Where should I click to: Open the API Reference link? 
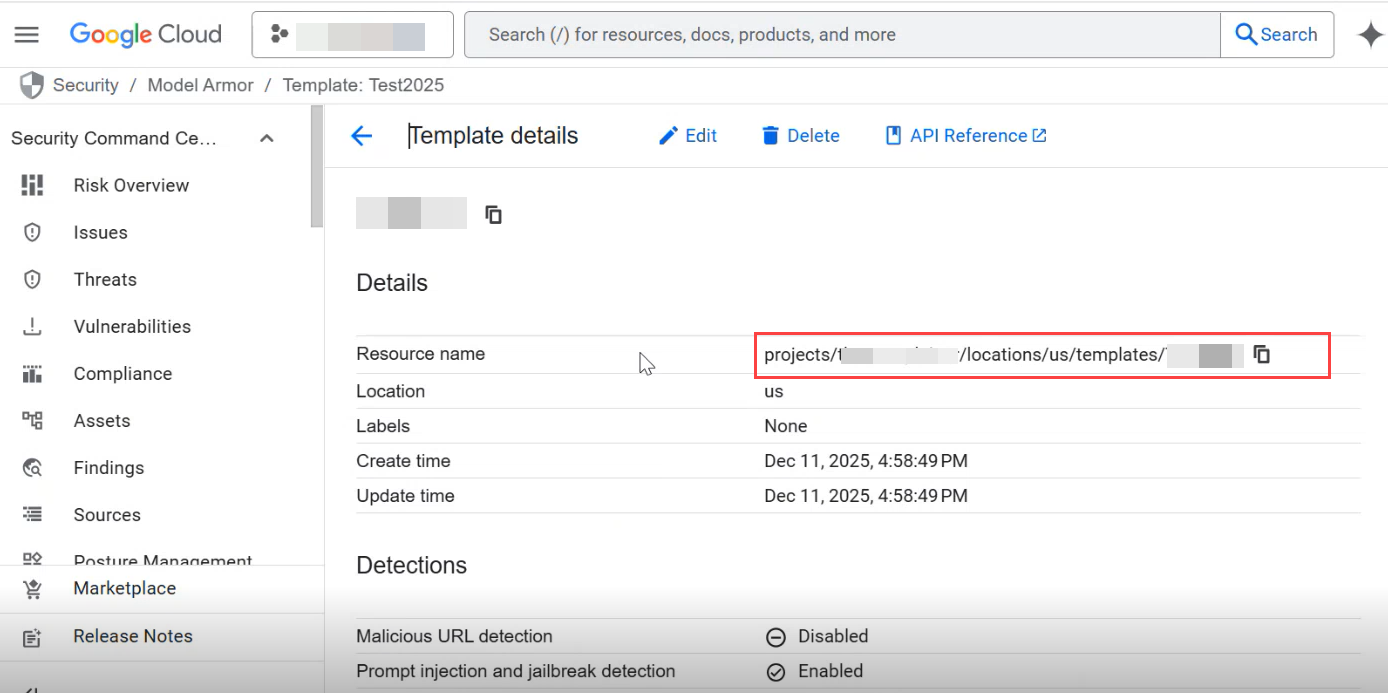pyautogui.click(x=967, y=136)
